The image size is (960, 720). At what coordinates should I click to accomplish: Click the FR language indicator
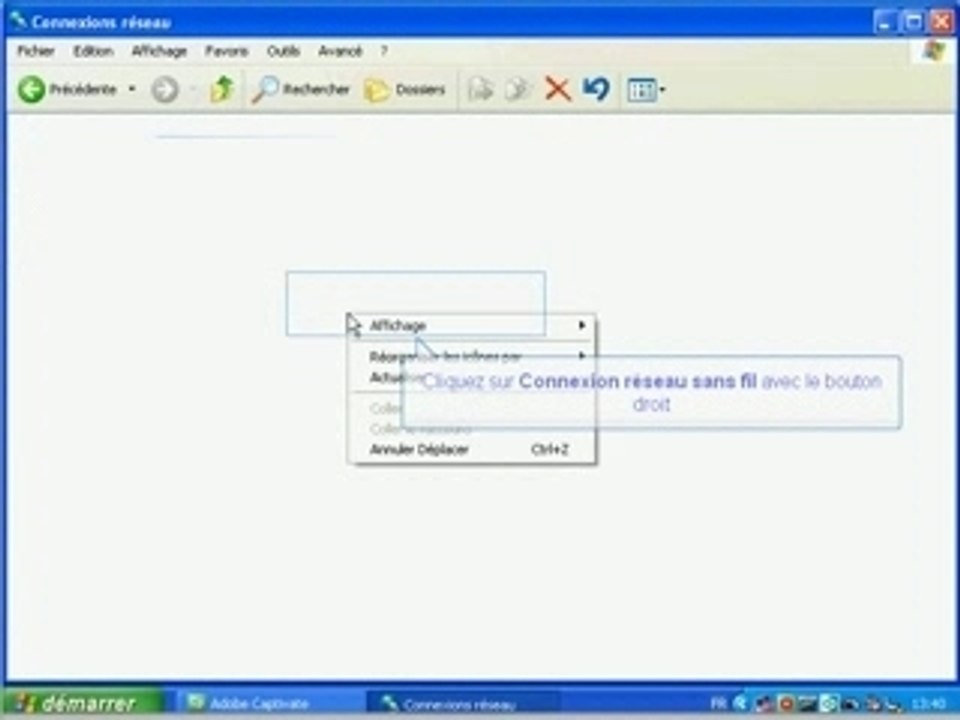click(x=718, y=703)
